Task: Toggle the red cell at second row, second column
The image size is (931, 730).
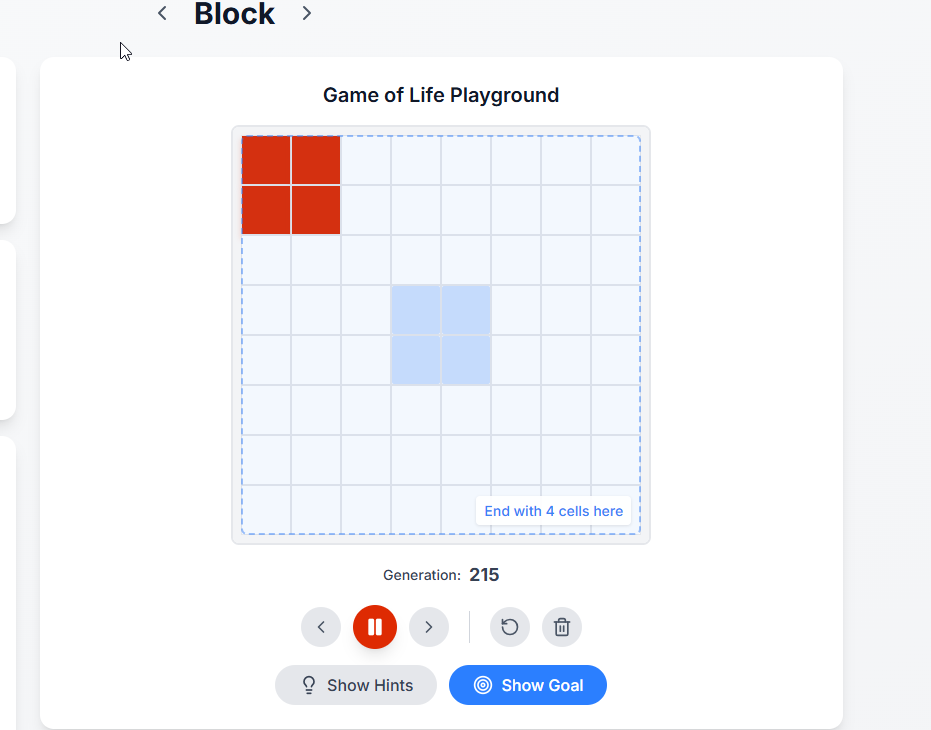Action: click(316, 210)
